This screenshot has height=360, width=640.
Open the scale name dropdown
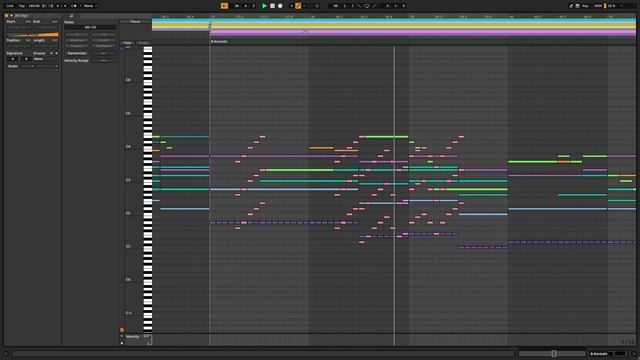(47, 66)
